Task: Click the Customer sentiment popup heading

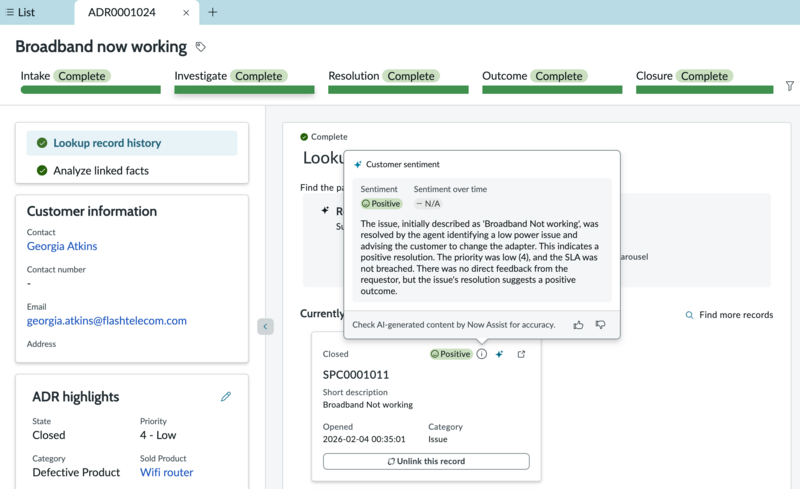Action: pyautogui.click(x=403, y=164)
